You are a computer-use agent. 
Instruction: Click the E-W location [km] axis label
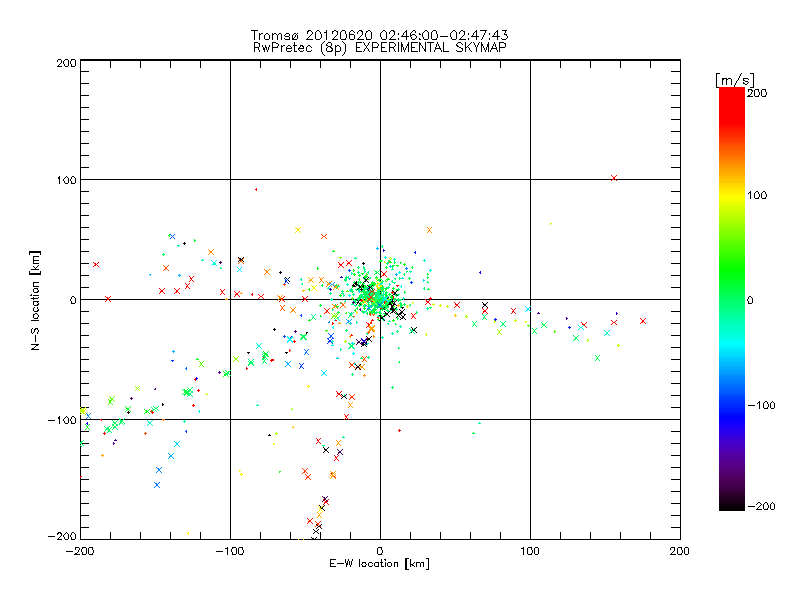click(x=380, y=565)
